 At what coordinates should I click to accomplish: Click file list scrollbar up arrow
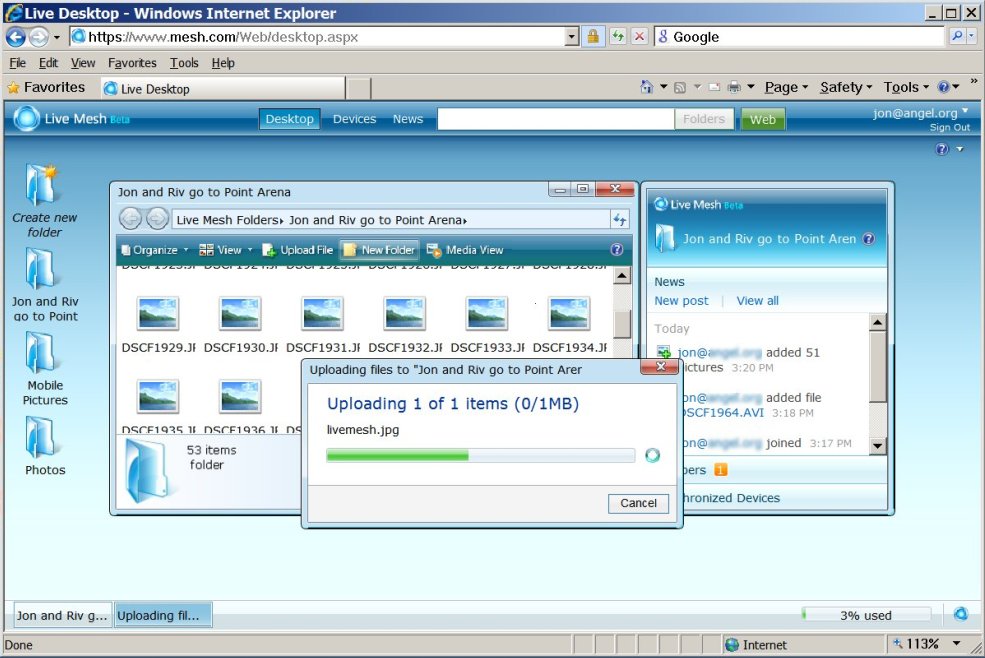click(622, 276)
